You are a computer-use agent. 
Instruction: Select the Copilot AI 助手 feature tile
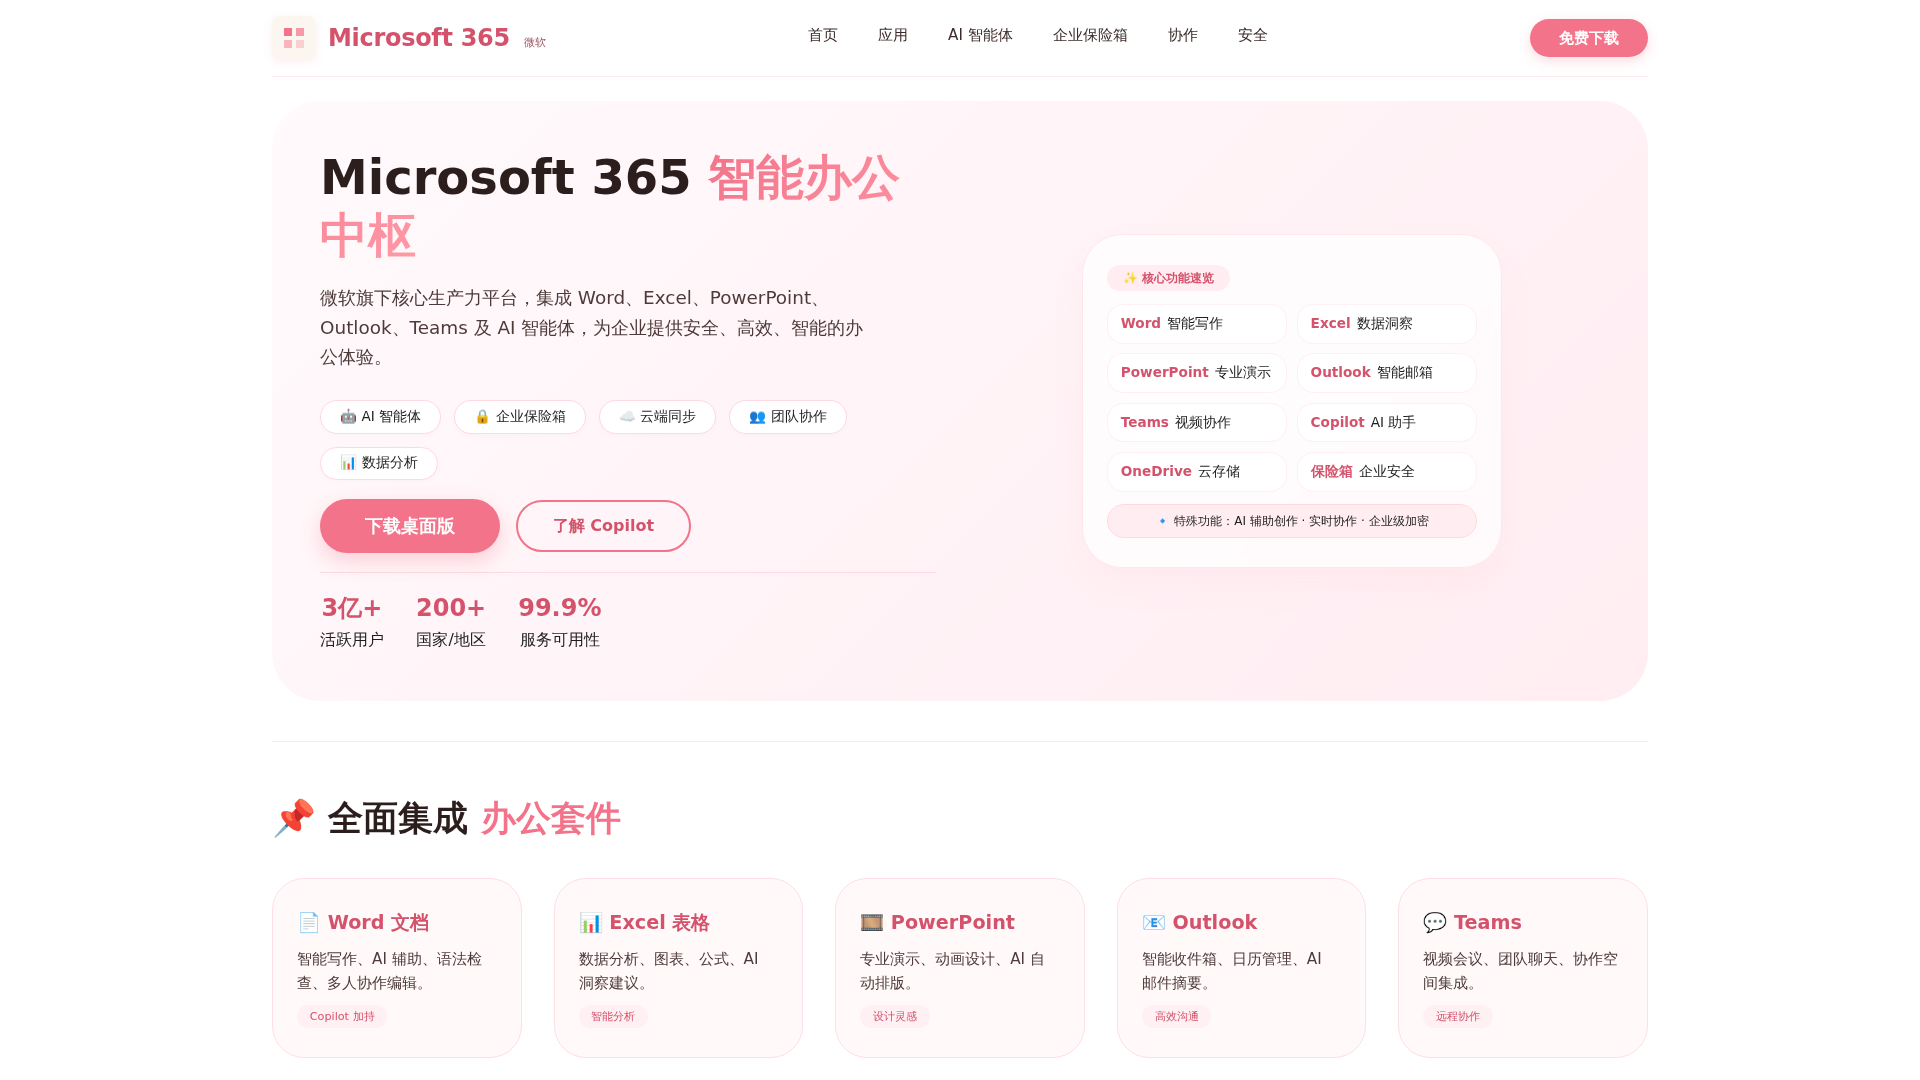[x=1386, y=422]
